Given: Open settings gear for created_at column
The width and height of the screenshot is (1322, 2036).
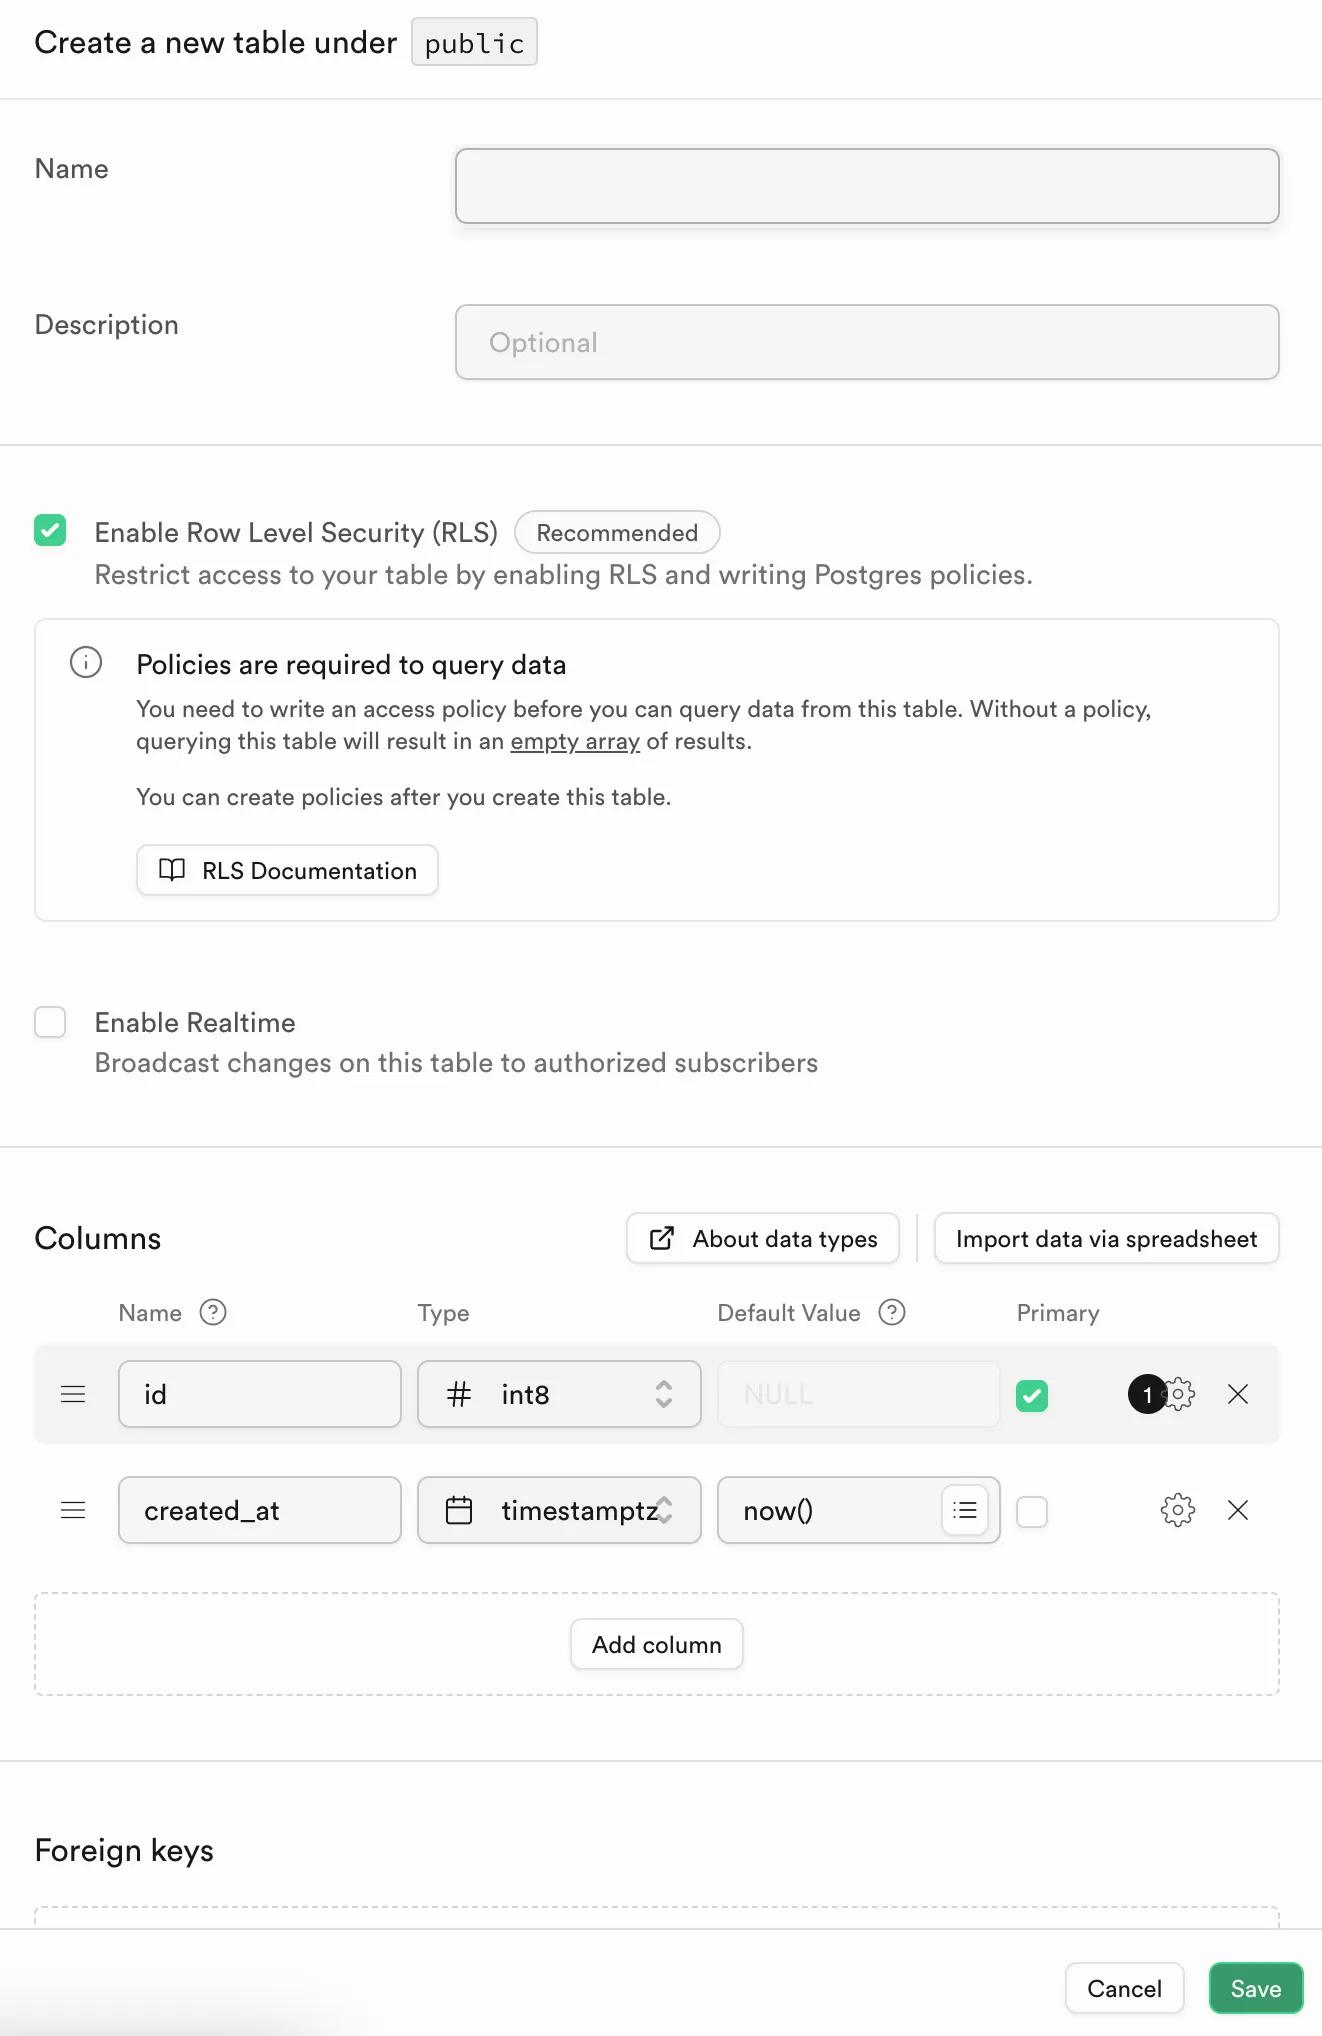Looking at the screenshot, I should tap(1178, 1510).
